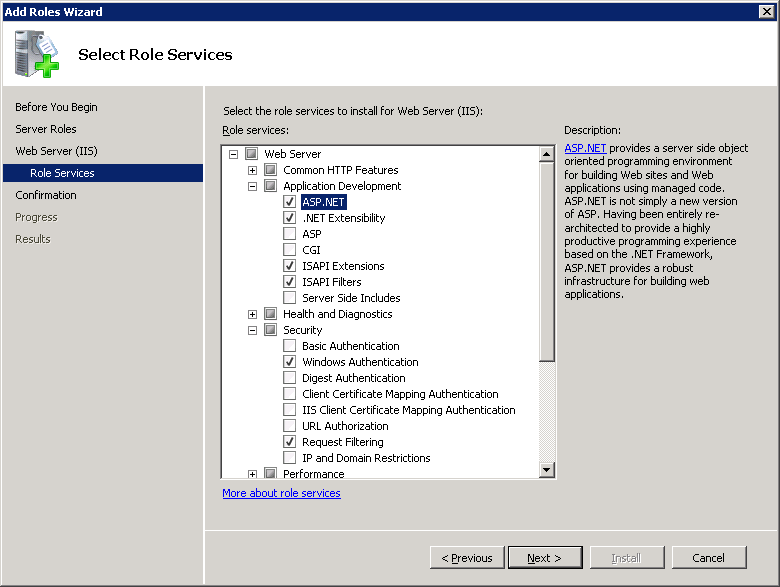Screen dimensions: 780x587
Task: Open More about role services link
Action: [282, 493]
